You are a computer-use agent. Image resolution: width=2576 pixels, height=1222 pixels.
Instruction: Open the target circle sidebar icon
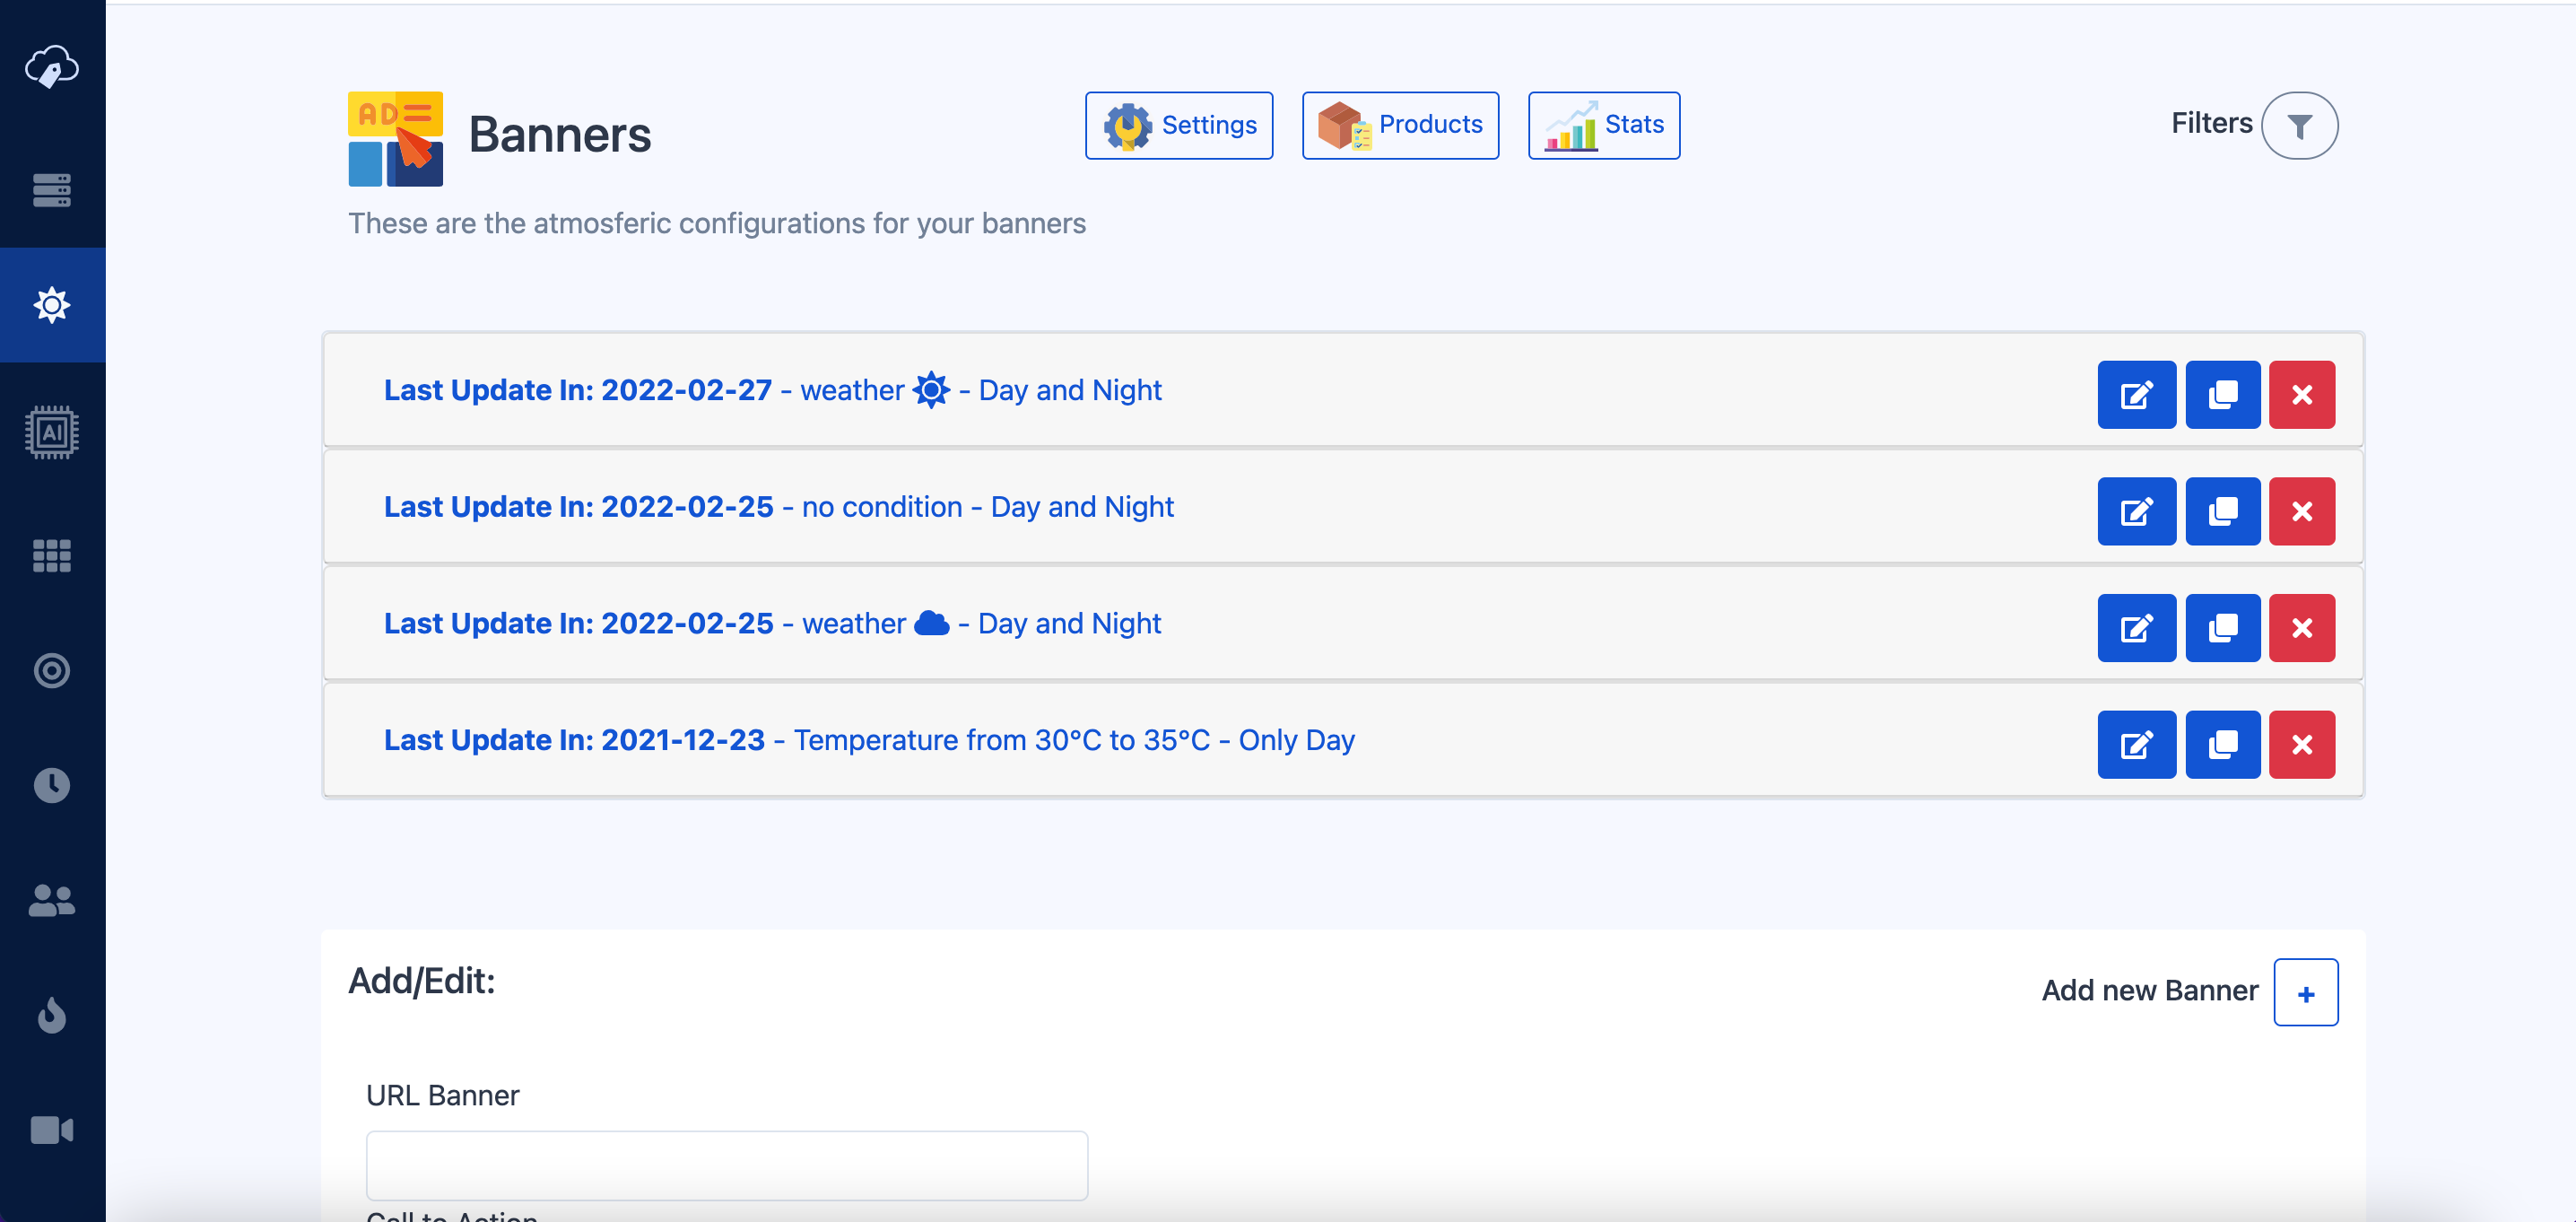(52, 670)
